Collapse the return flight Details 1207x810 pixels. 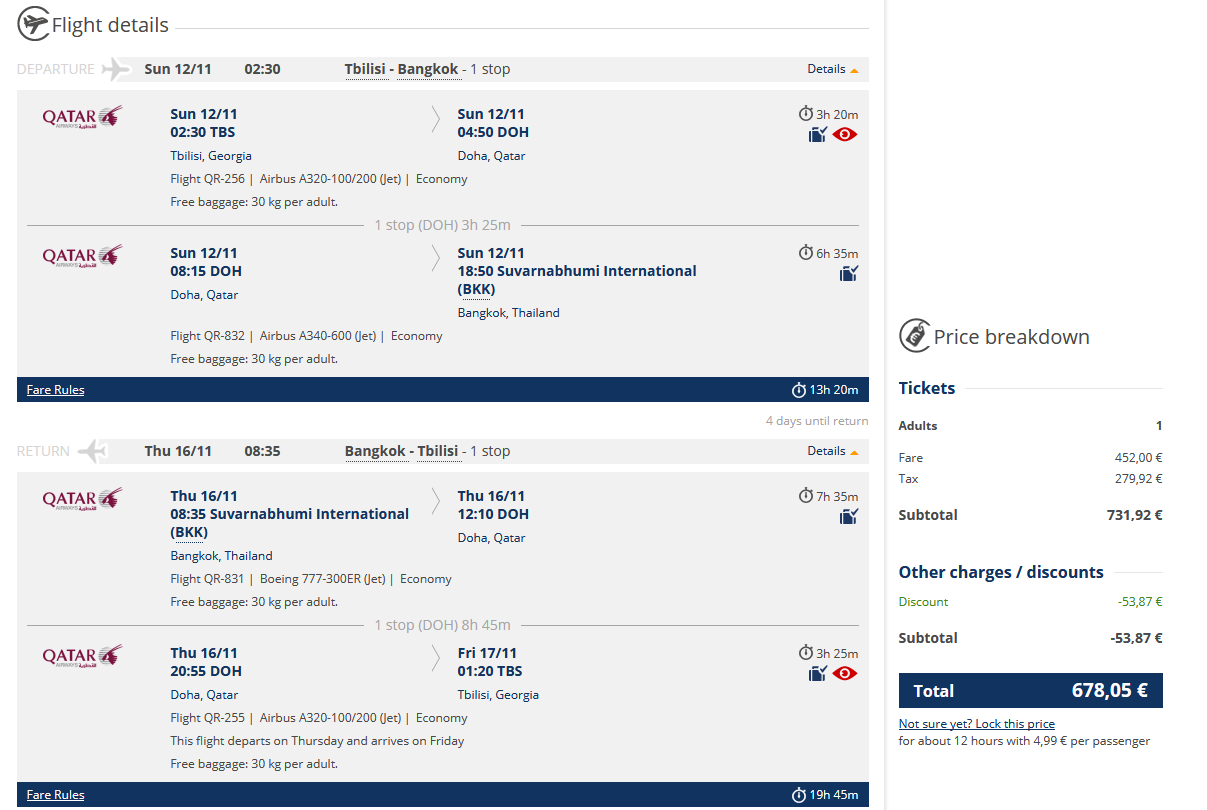(x=833, y=451)
